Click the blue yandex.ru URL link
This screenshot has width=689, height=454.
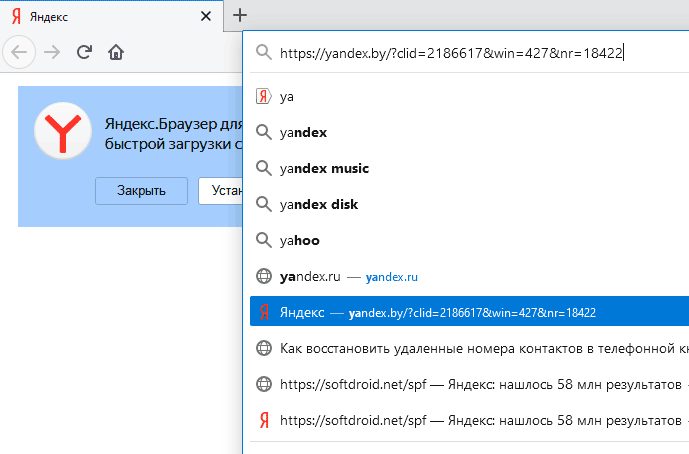tap(392, 277)
